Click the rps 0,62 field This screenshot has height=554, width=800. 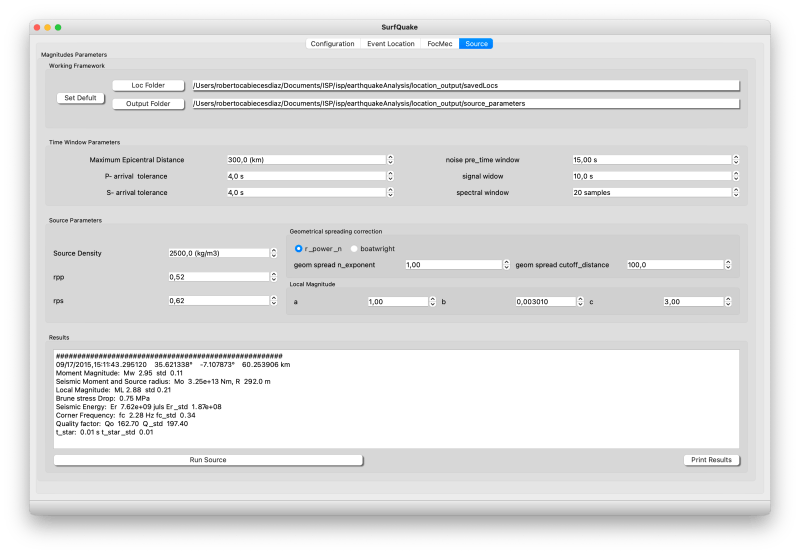pyautogui.click(x=219, y=300)
